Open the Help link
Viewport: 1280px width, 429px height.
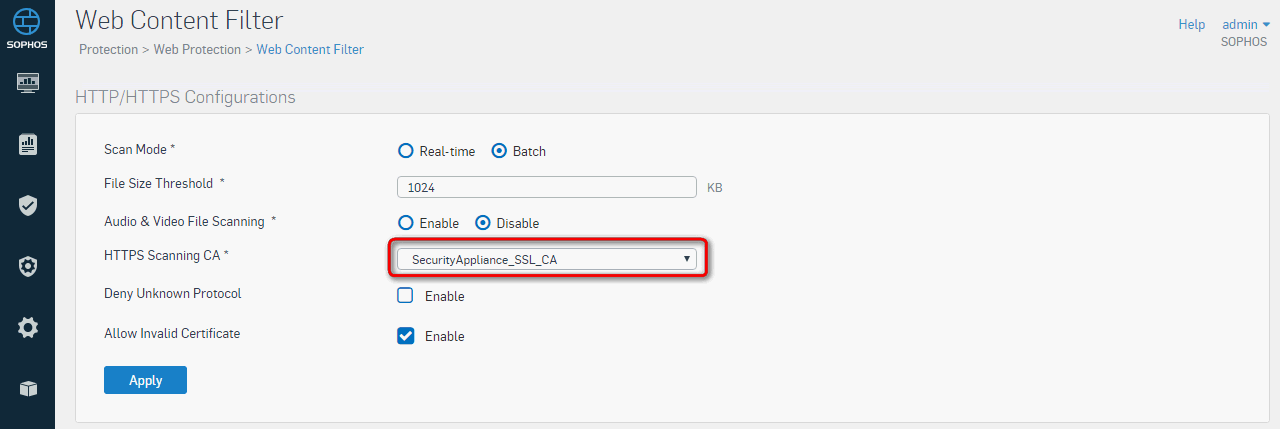coord(1192,24)
